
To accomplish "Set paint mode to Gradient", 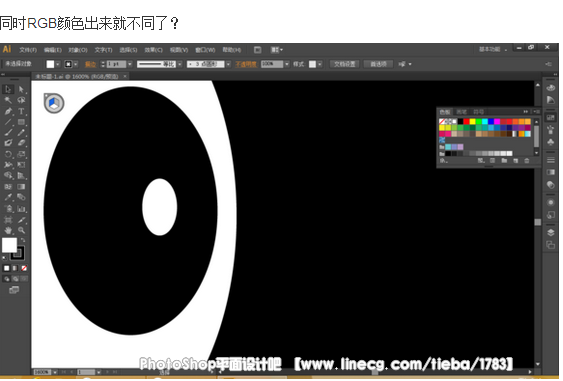I will click(x=15, y=268).
